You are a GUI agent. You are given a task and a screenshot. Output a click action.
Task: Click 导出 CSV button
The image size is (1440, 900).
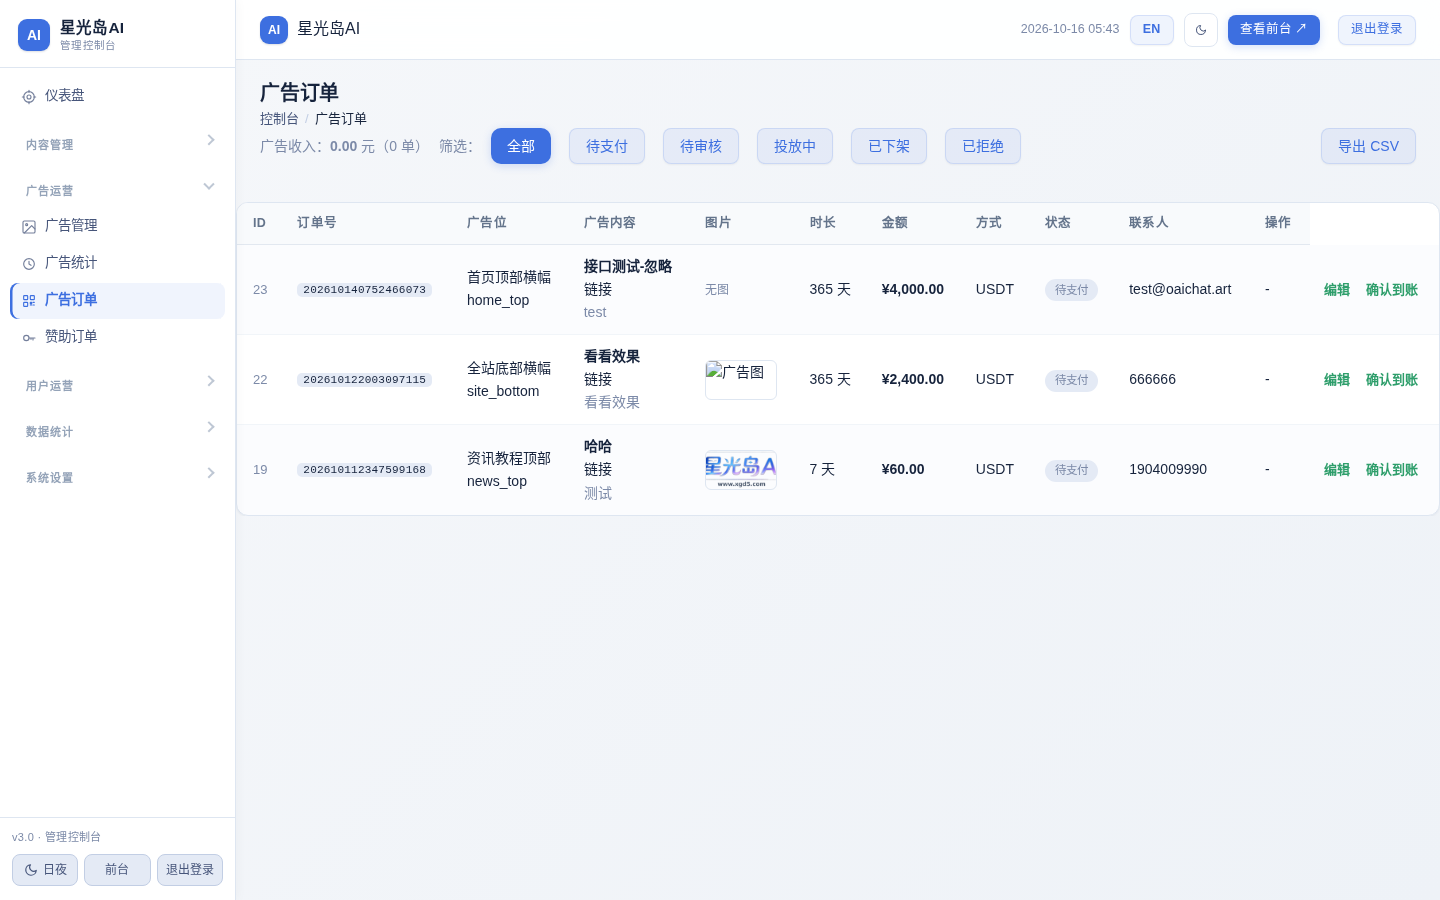point(1368,146)
